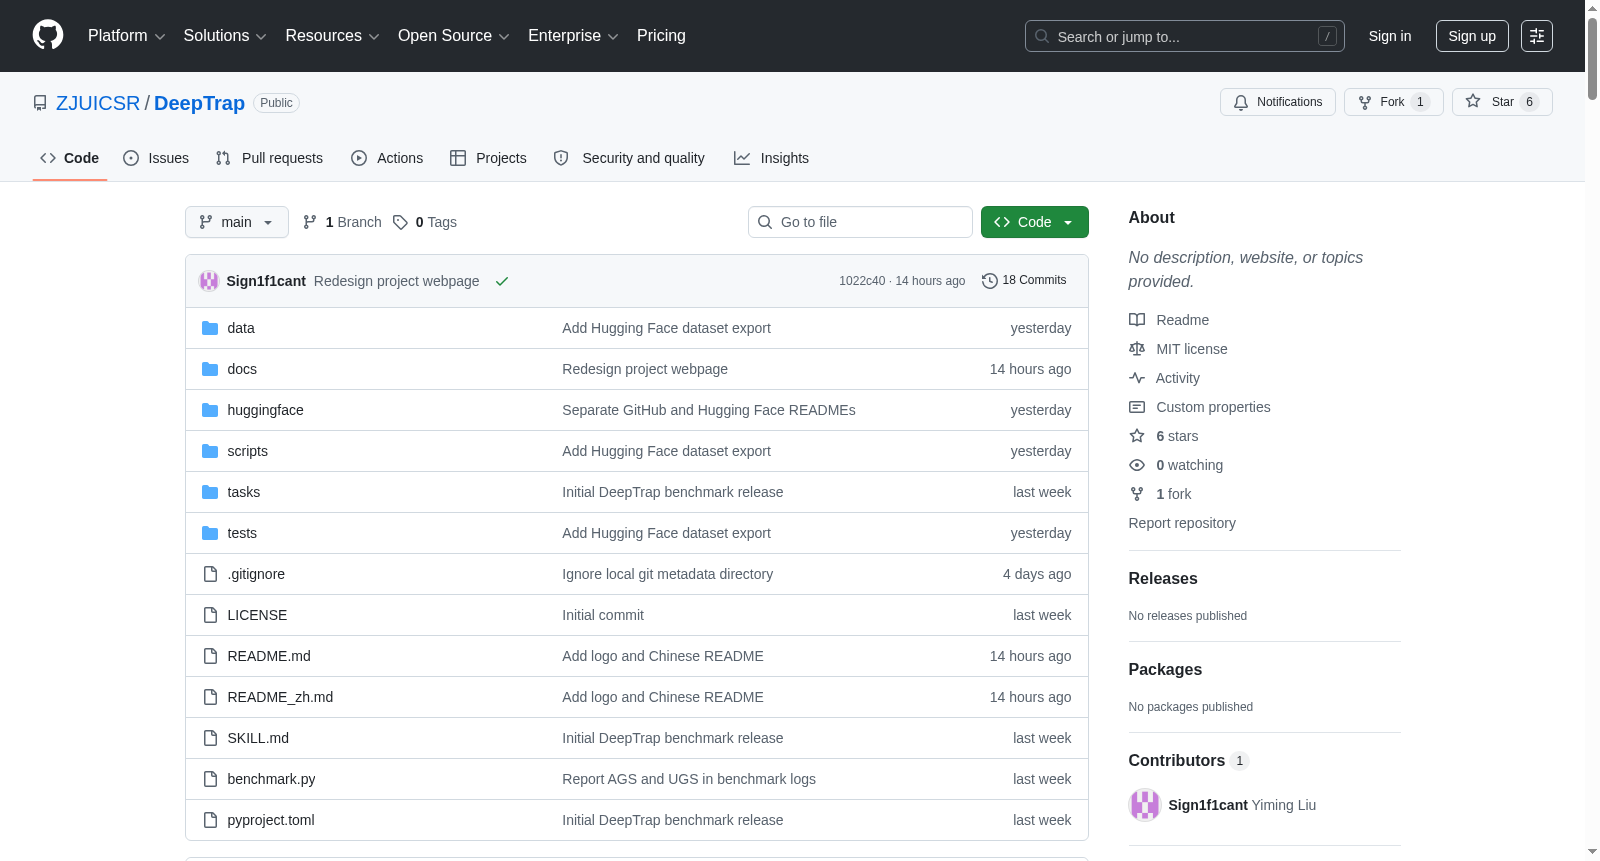Select the Code repository tab
This screenshot has height=861, width=1600.
(70, 158)
